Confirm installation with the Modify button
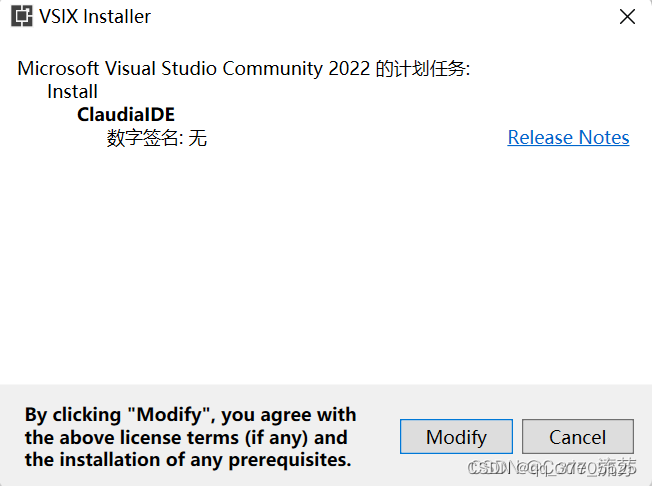Image resolution: width=652 pixels, height=486 pixels. pos(456,437)
